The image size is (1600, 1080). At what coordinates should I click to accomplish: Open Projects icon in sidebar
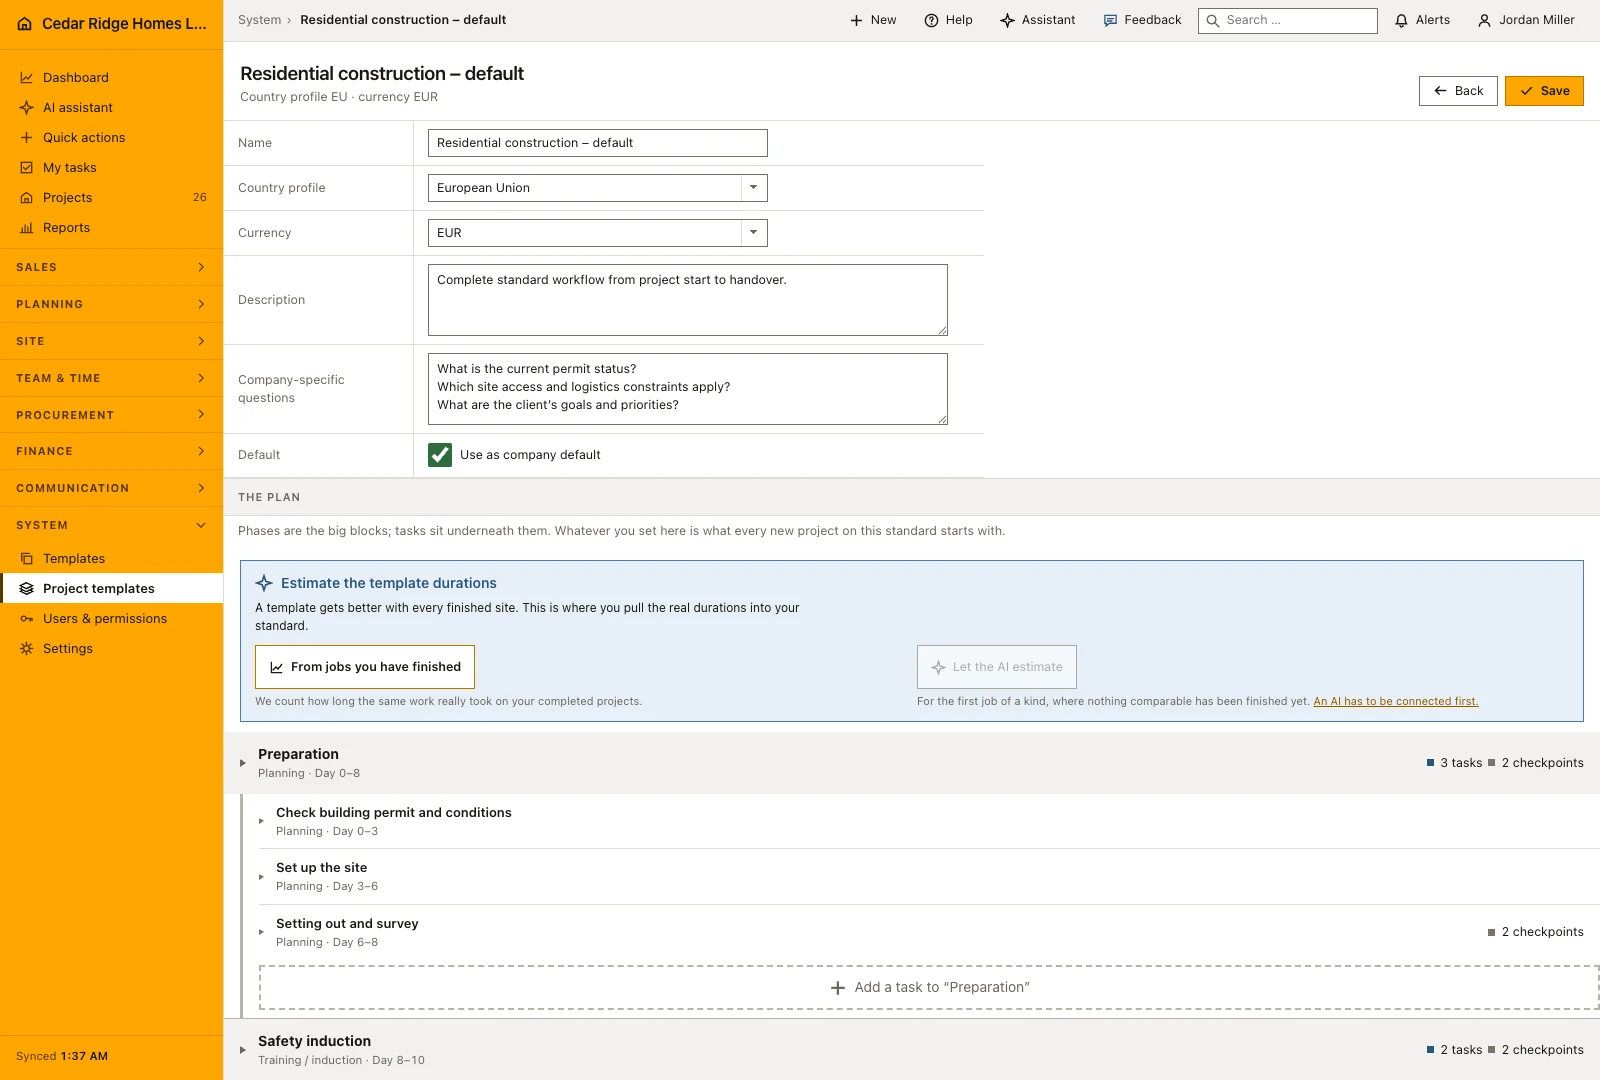tap(27, 198)
